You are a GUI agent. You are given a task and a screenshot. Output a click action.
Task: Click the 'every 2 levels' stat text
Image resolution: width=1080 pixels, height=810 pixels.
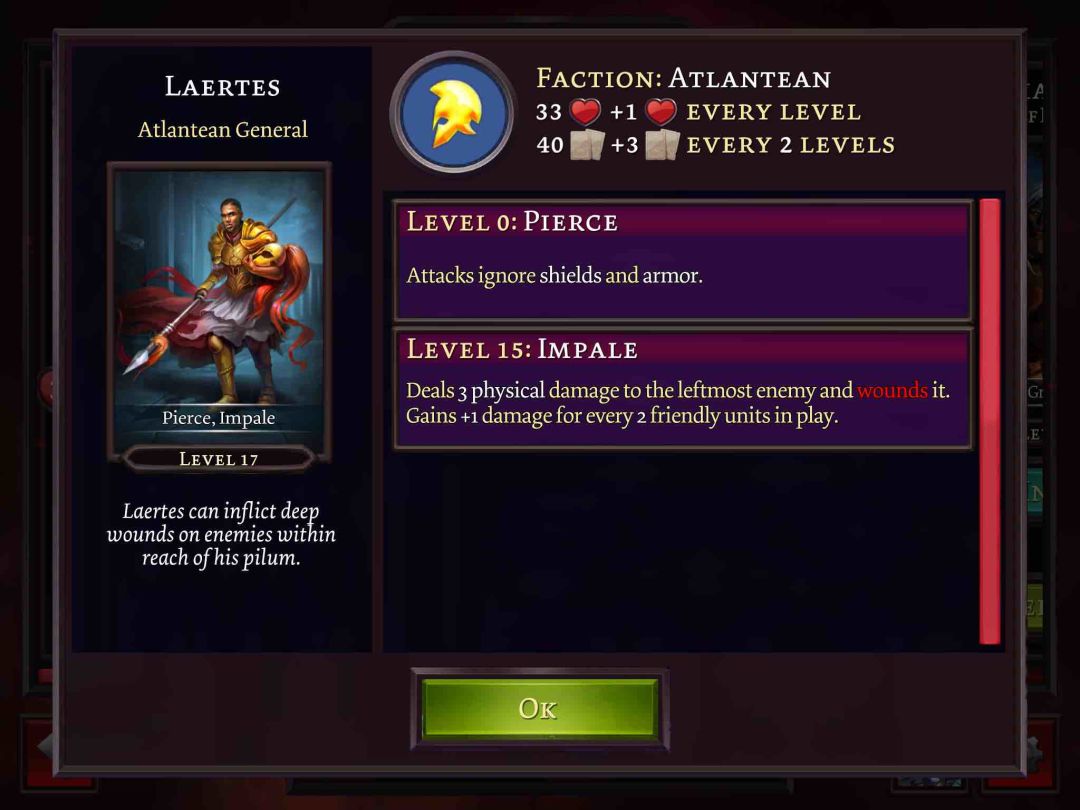(x=791, y=145)
